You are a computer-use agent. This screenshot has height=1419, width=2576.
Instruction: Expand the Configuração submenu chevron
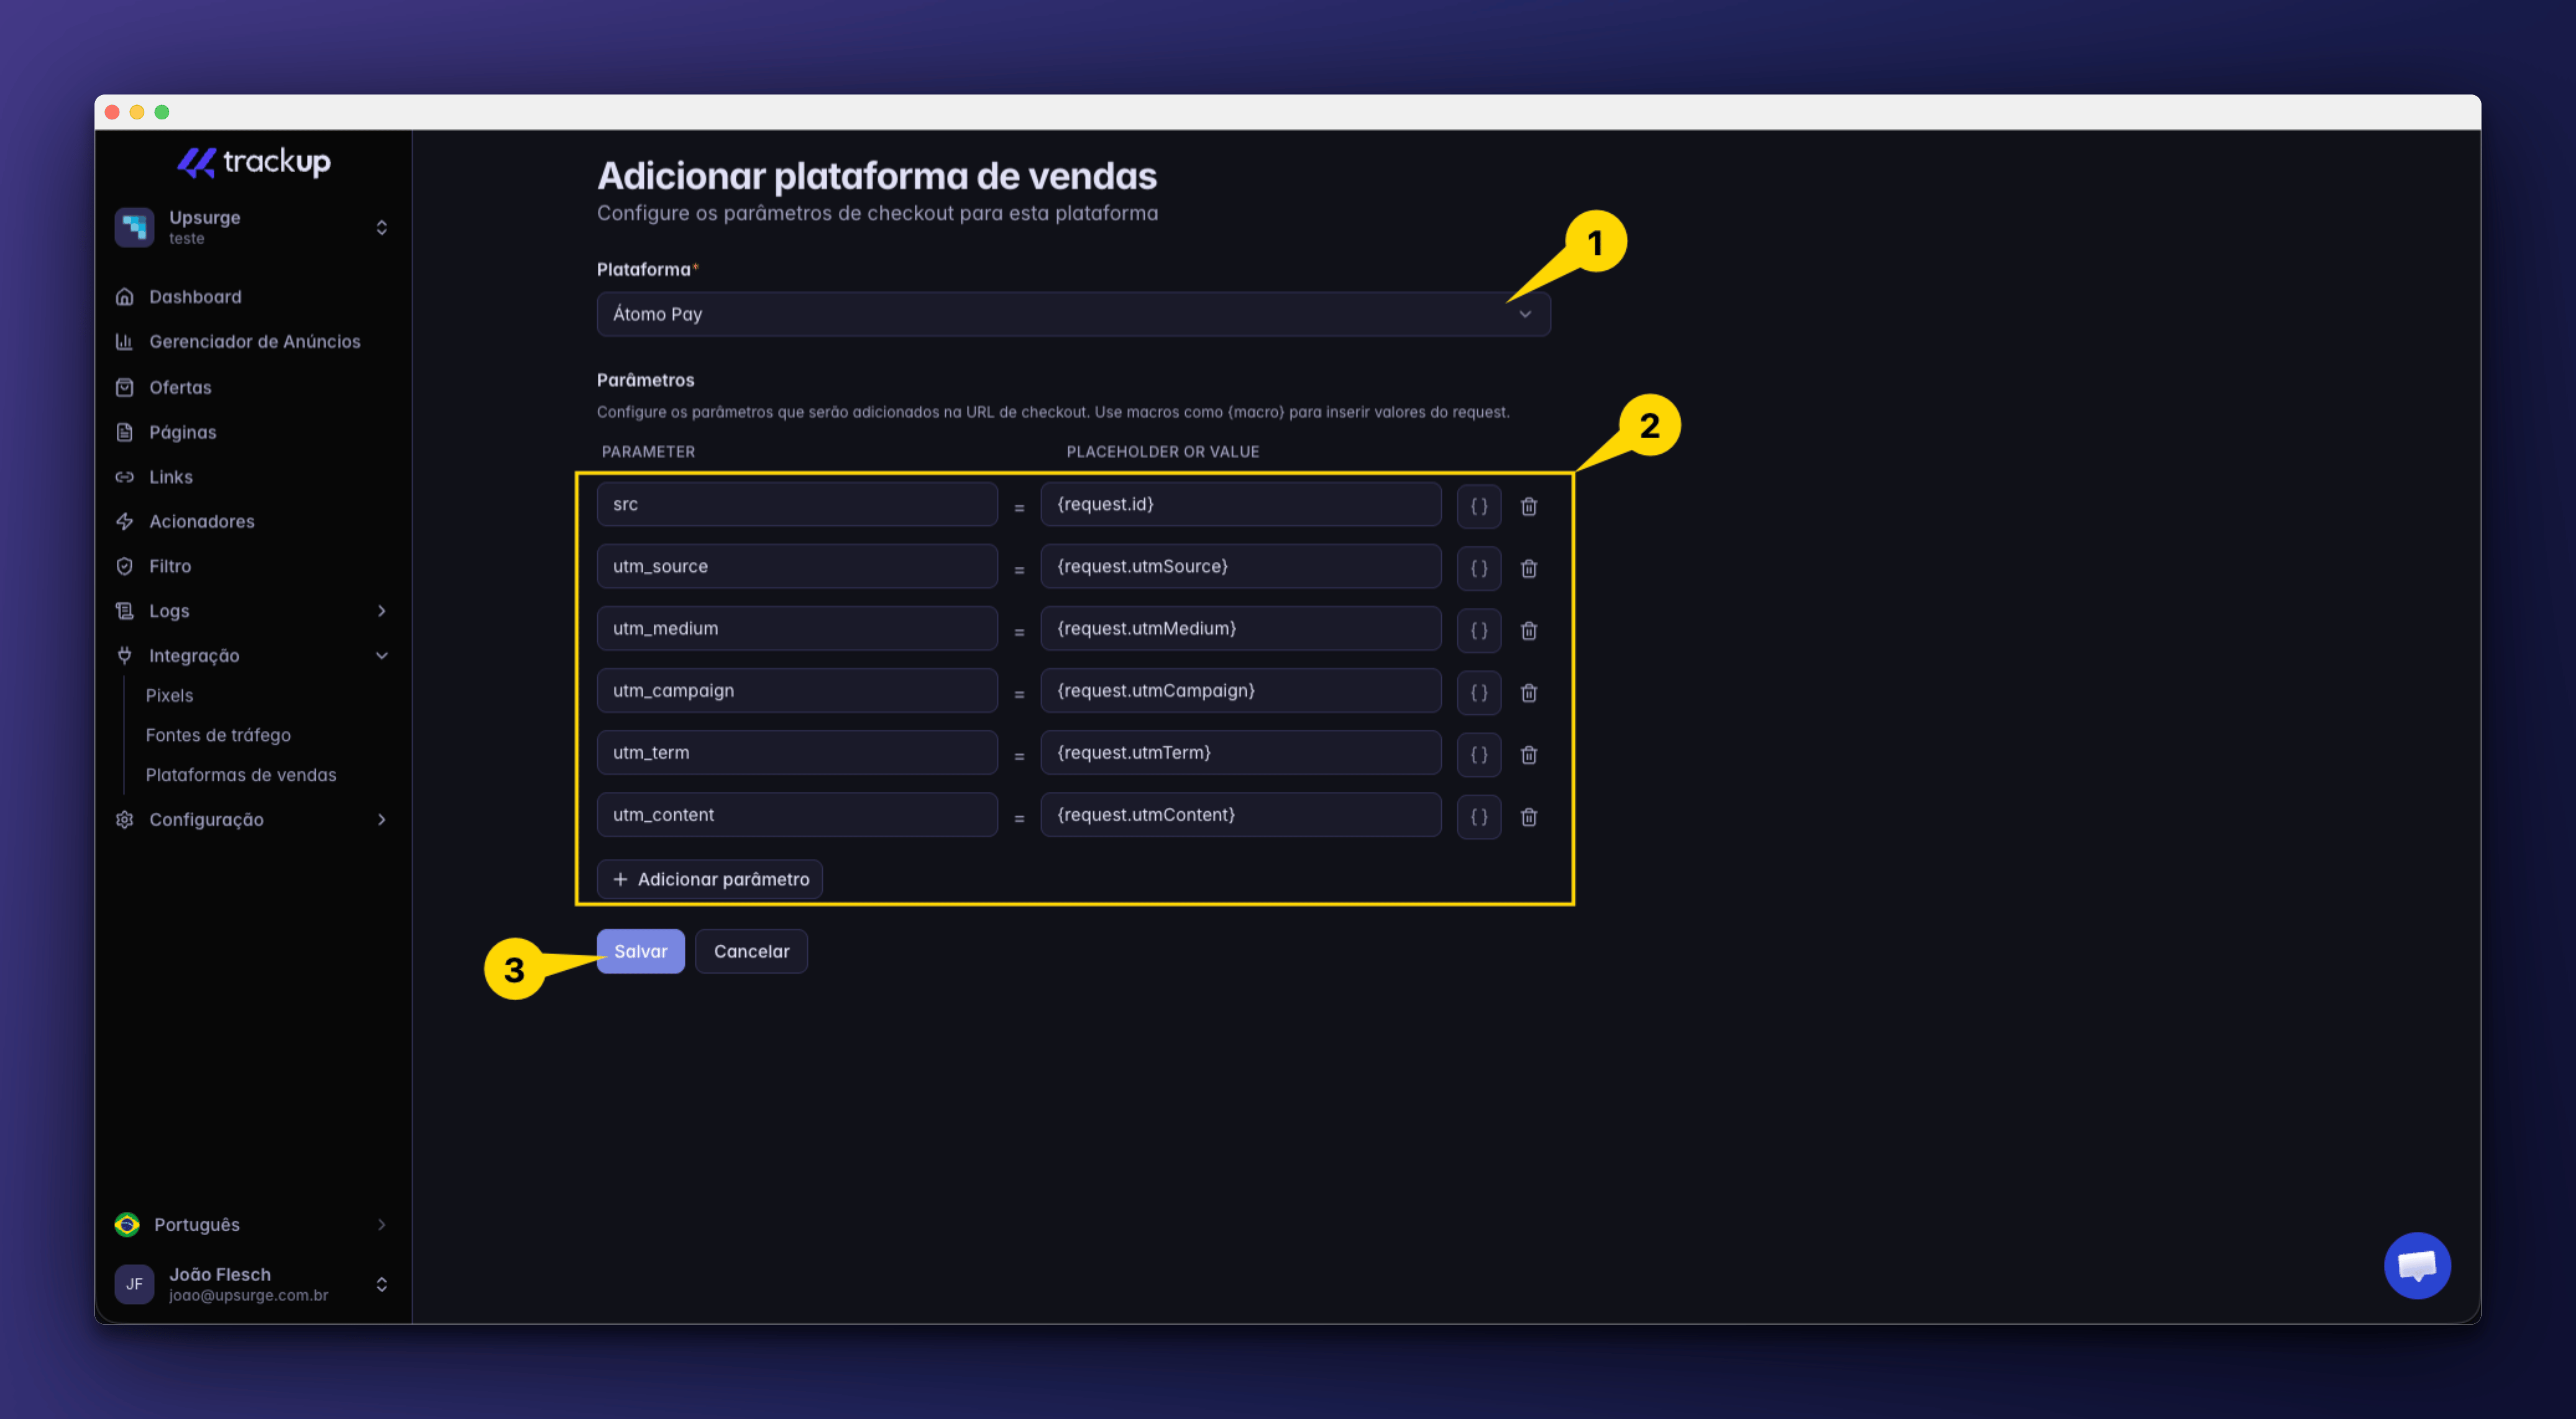[381, 820]
